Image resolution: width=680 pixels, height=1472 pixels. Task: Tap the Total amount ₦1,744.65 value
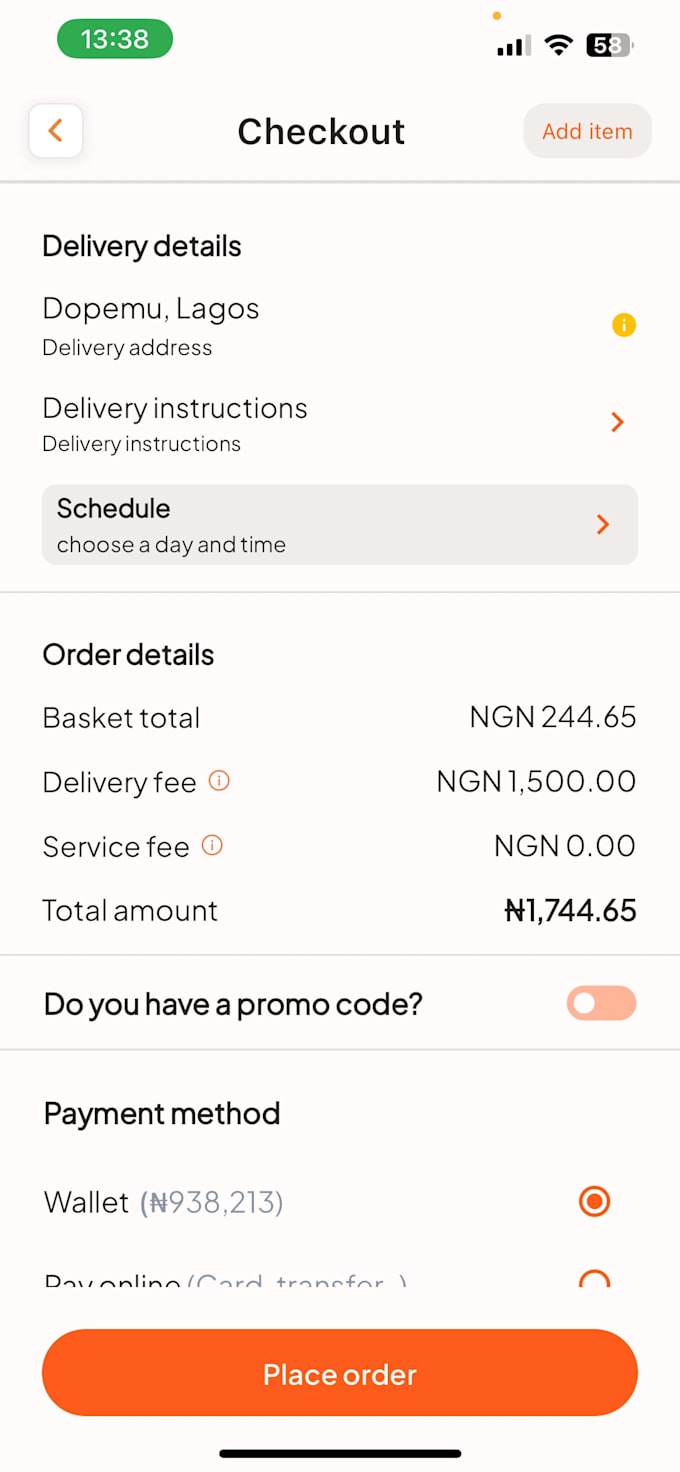coord(570,910)
